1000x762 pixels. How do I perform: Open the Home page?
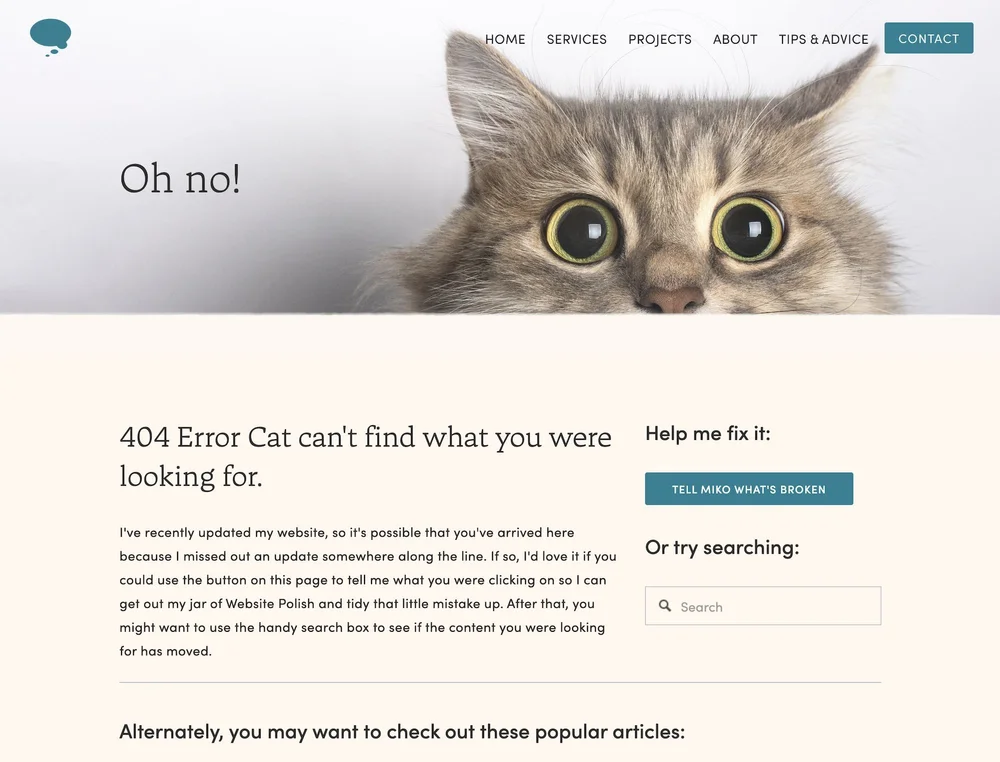click(505, 39)
